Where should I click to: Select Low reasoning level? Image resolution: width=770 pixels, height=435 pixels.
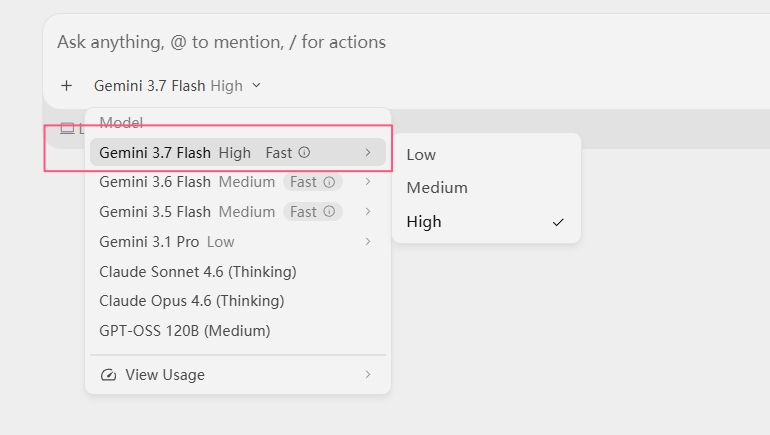(486, 155)
